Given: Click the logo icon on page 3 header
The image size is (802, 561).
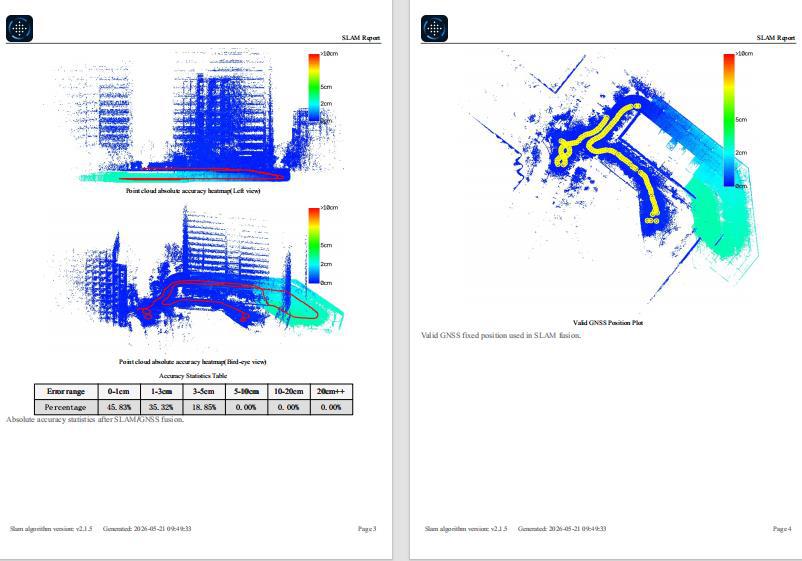Looking at the screenshot, I should (x=19, y=28).
